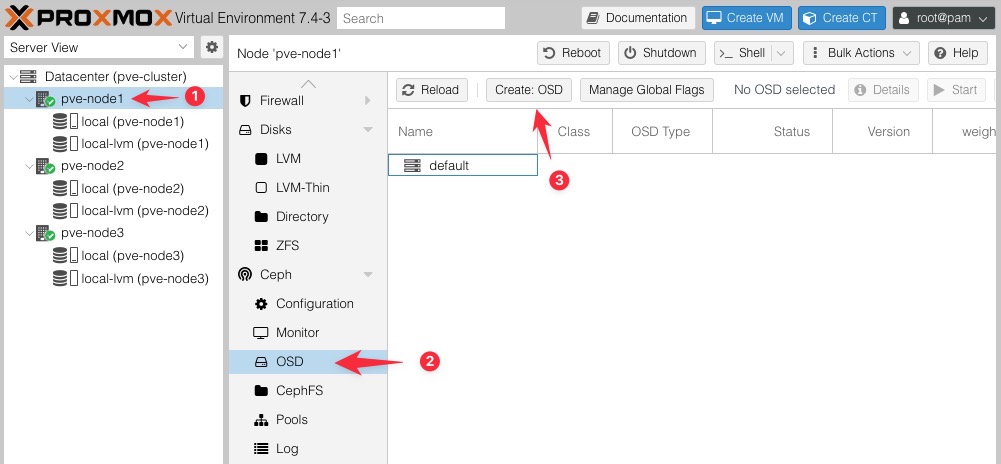This screenshot has height=464, width=1001.
Task: Collapse the pve-node3 tree branch
Action: coord(29,233)
